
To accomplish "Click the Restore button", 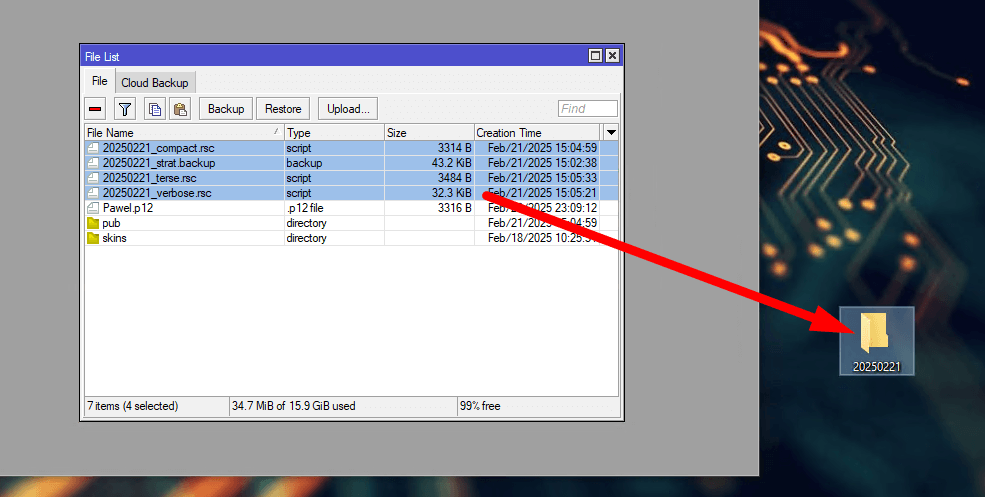I will 283,109.
